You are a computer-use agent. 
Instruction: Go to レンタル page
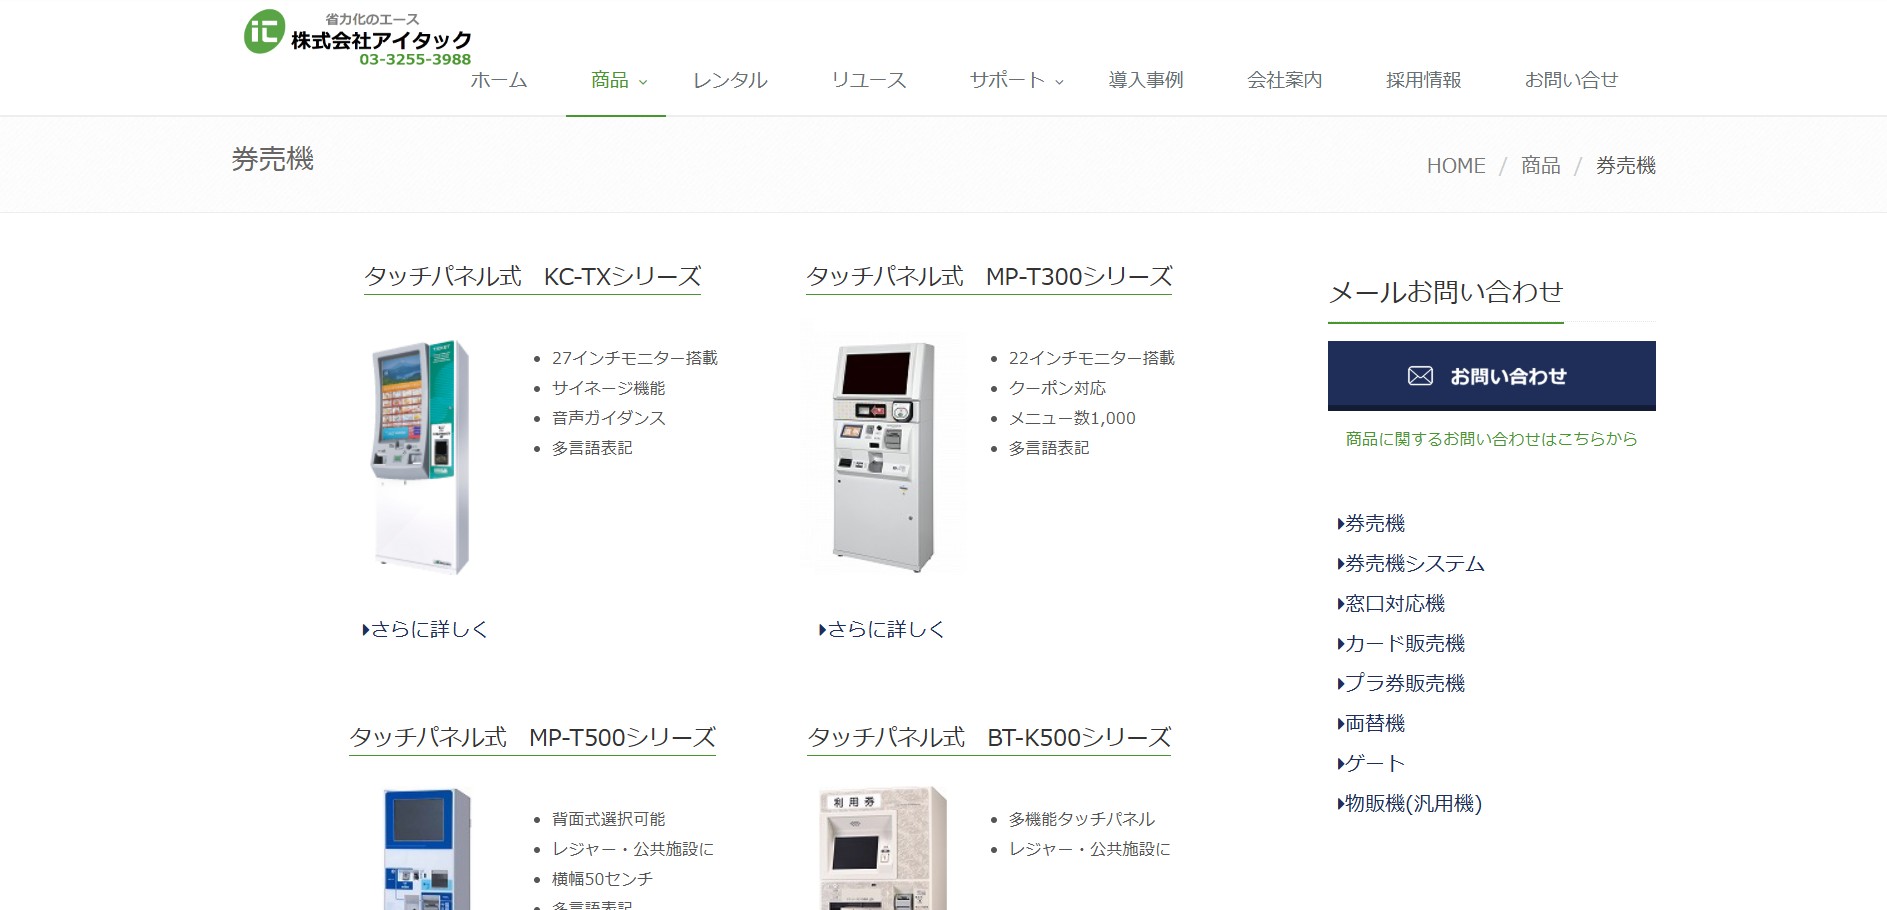point(730,80)
